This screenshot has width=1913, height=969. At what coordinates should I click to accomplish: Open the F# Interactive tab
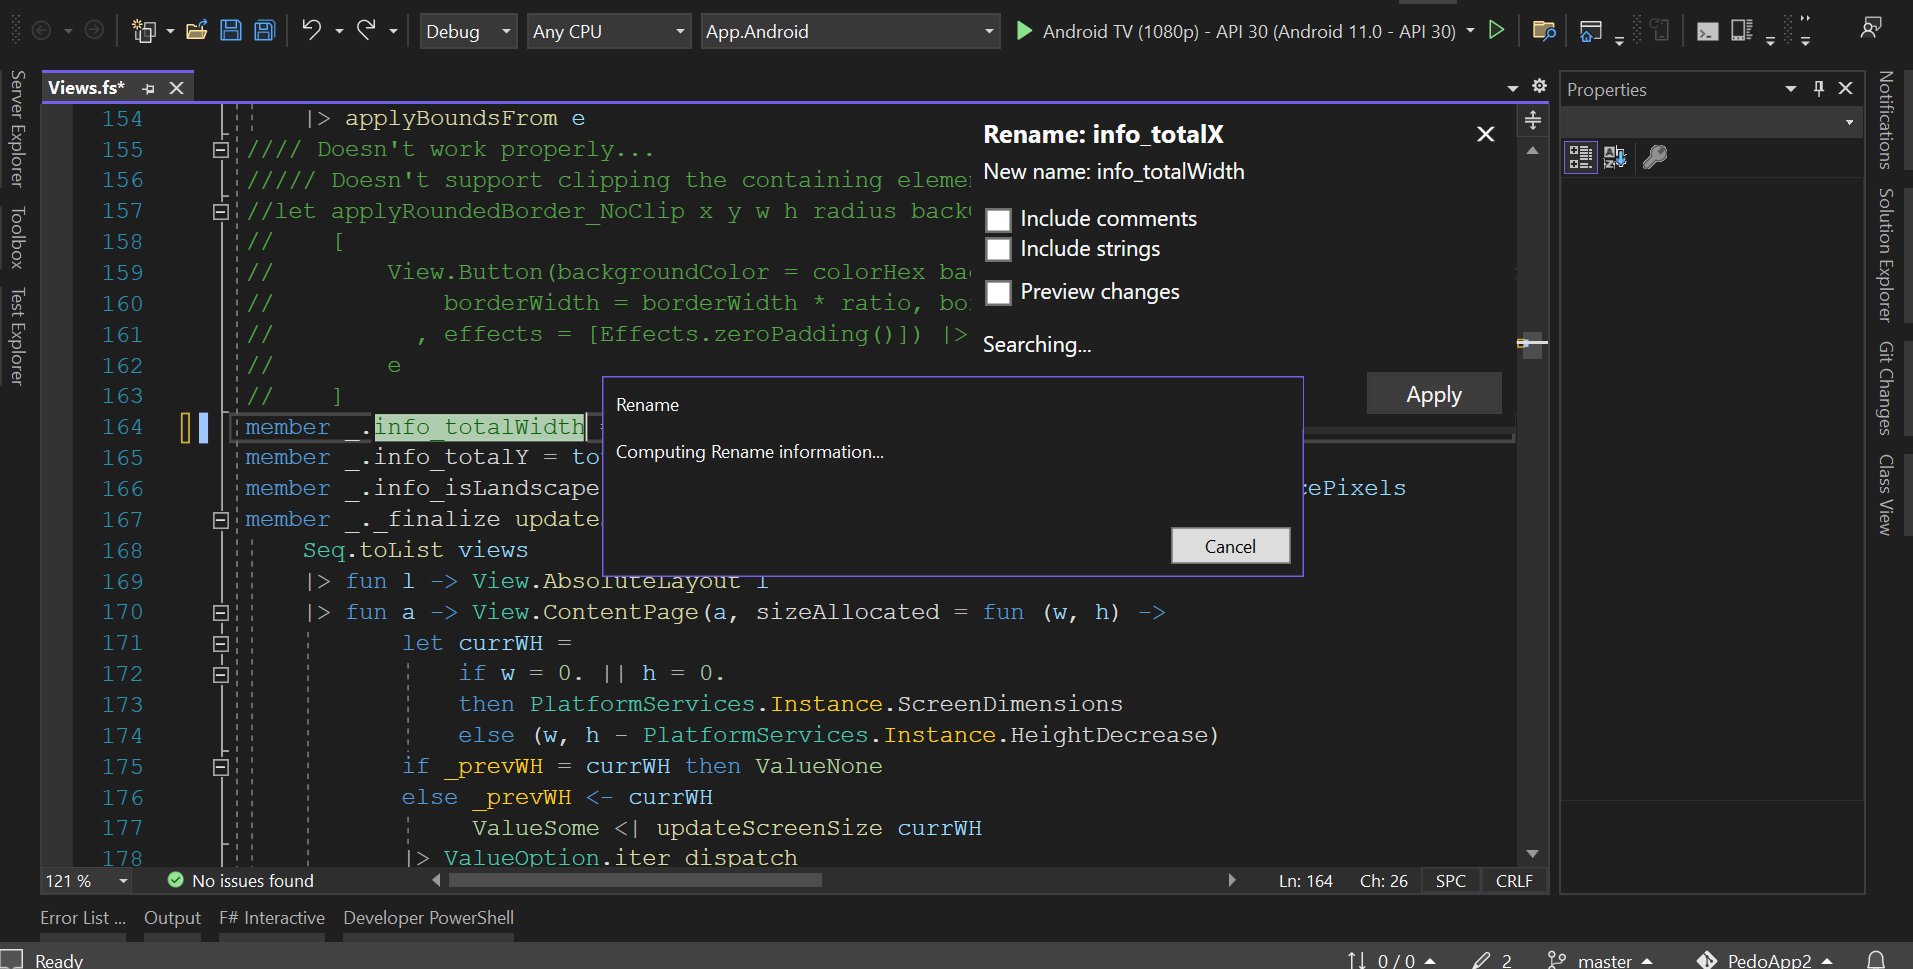(x=272, y=918)
